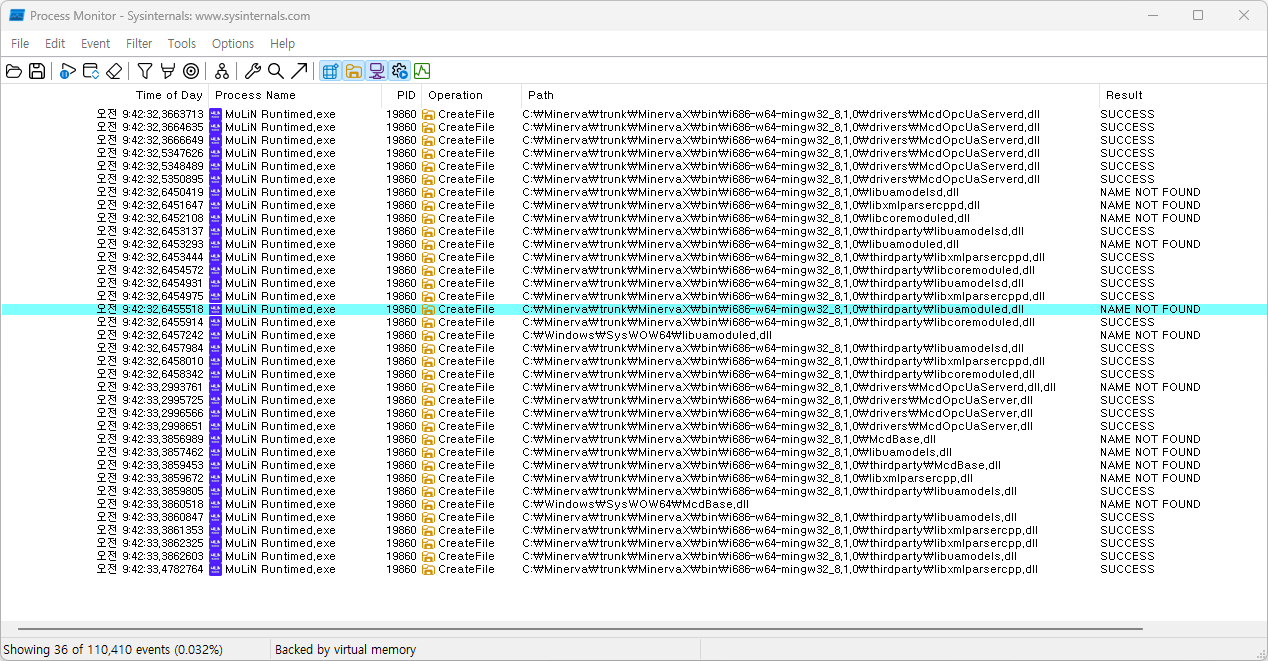Click the 'Showing 36 of 110,410 events' status text
Screen dimensions: 1268x661
click(x=113, y=650)
